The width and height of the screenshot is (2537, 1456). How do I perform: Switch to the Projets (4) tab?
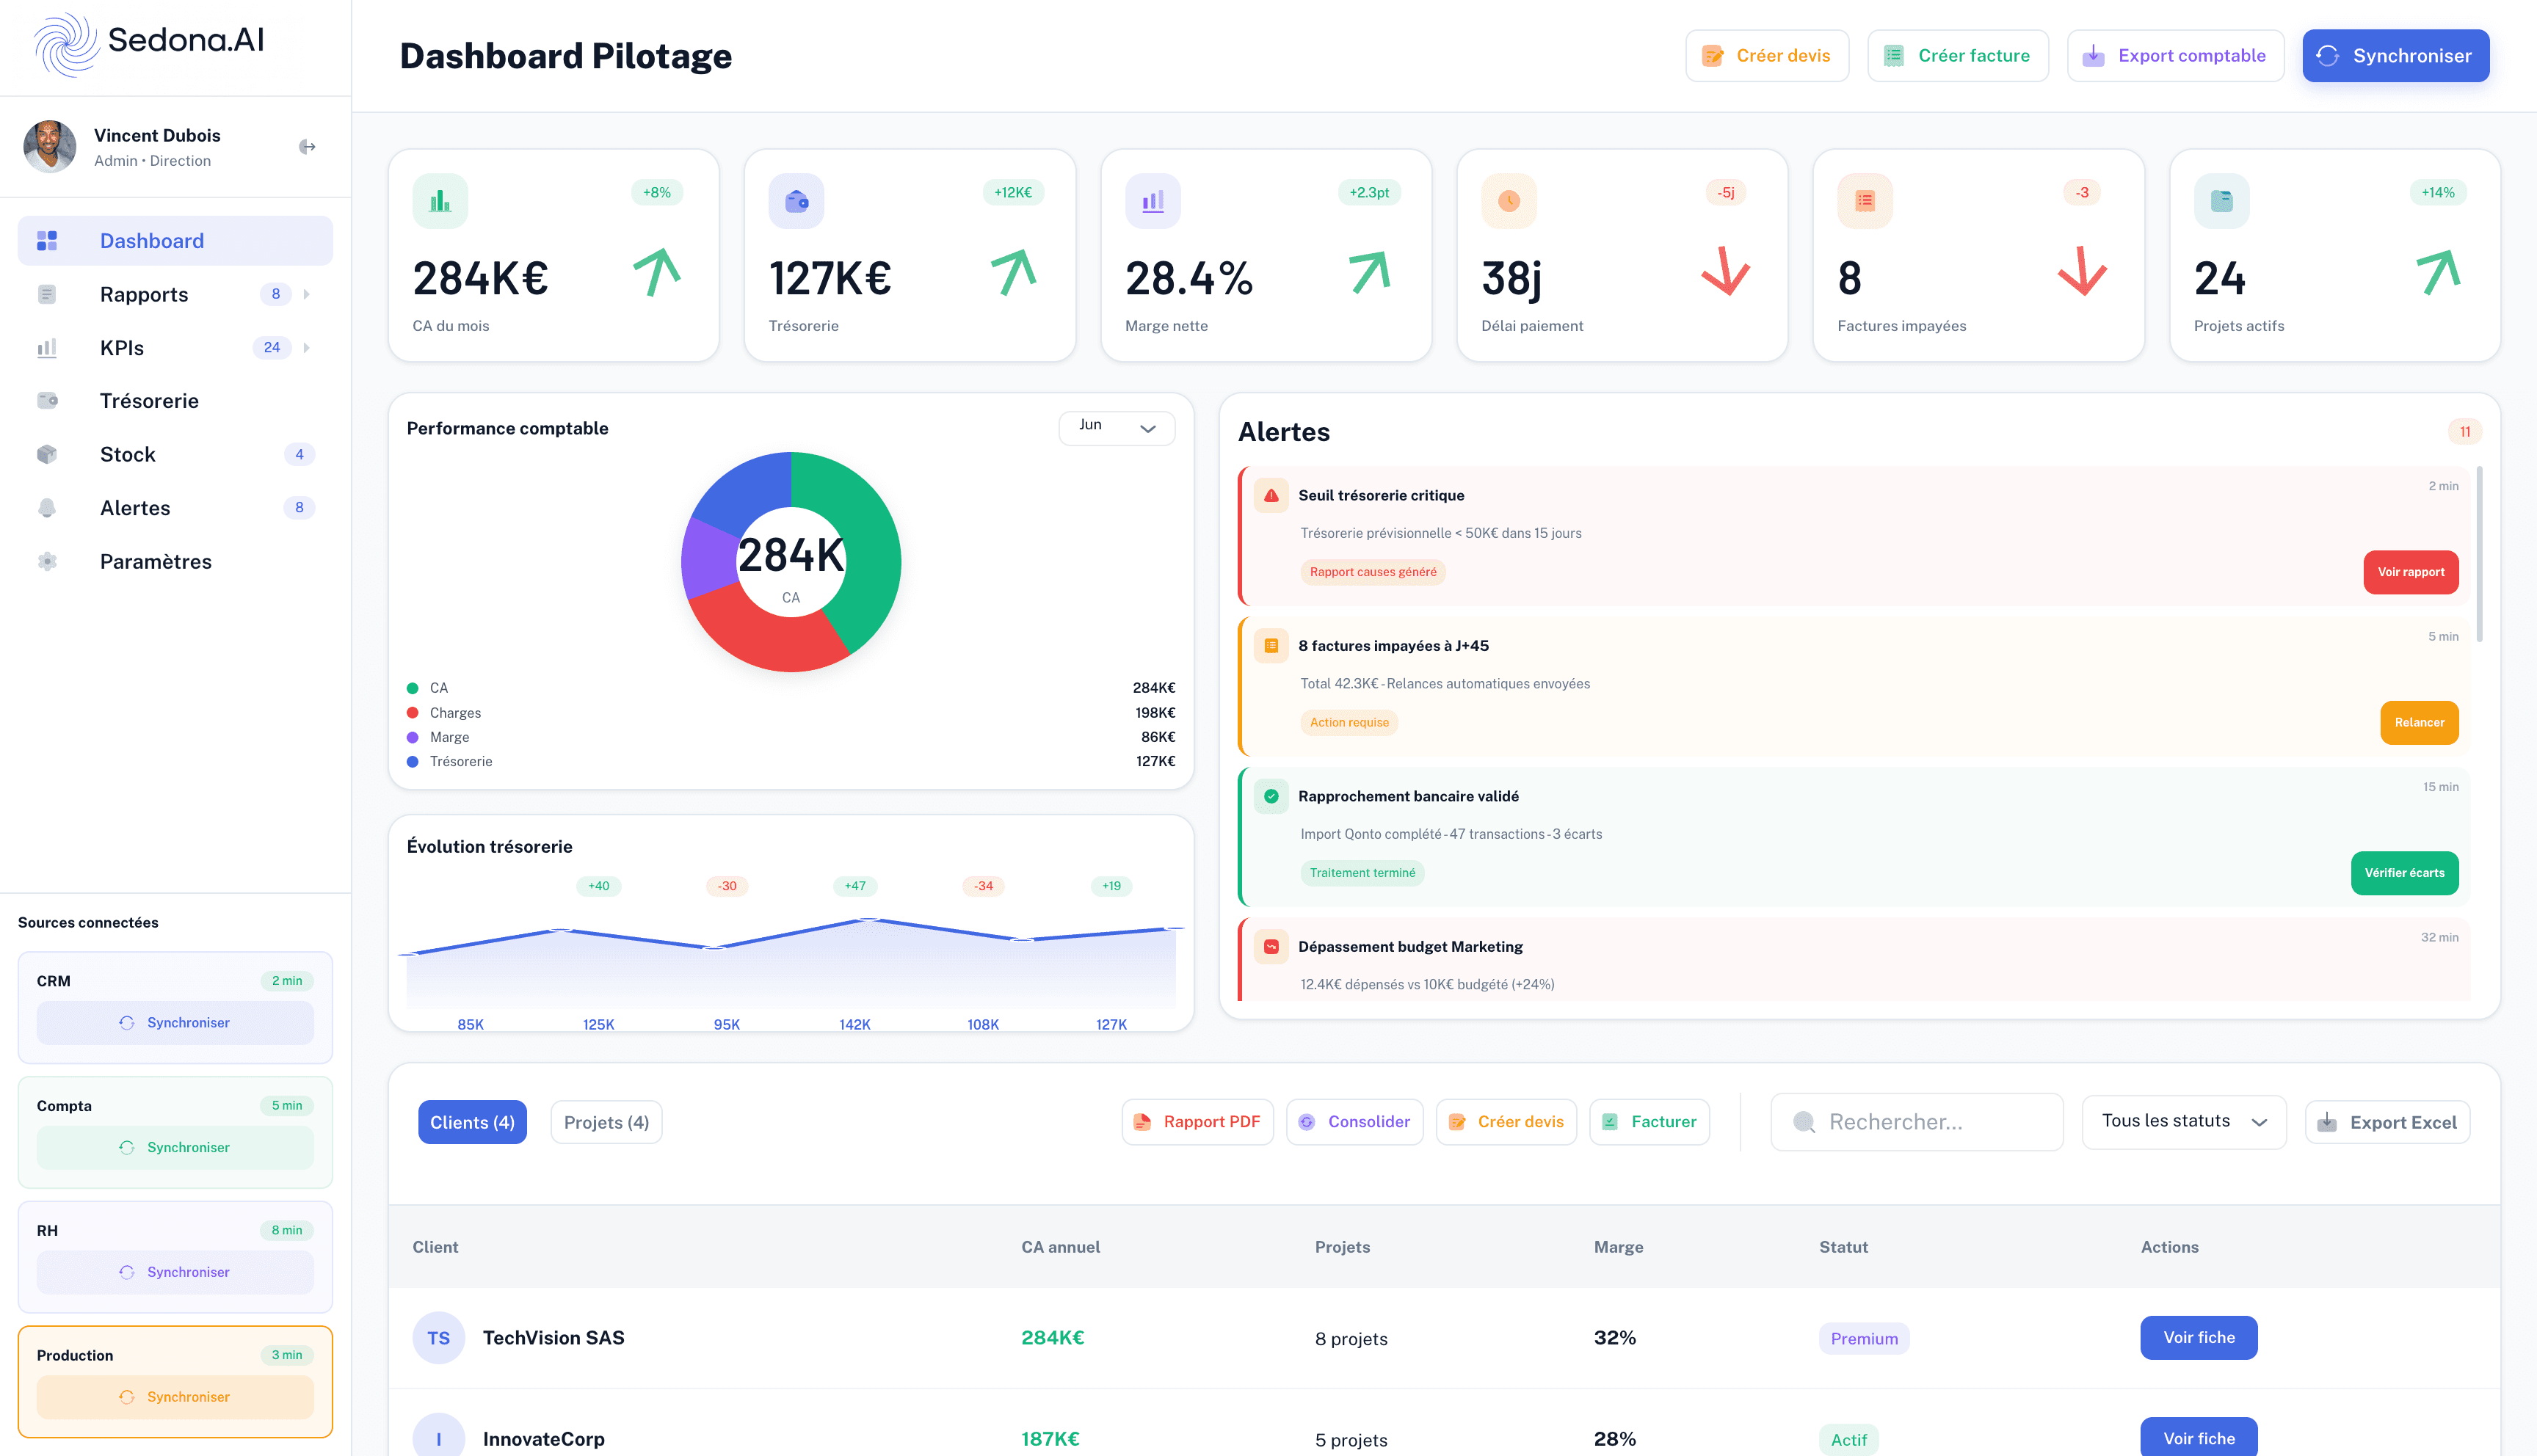[x=606, y=1121]
